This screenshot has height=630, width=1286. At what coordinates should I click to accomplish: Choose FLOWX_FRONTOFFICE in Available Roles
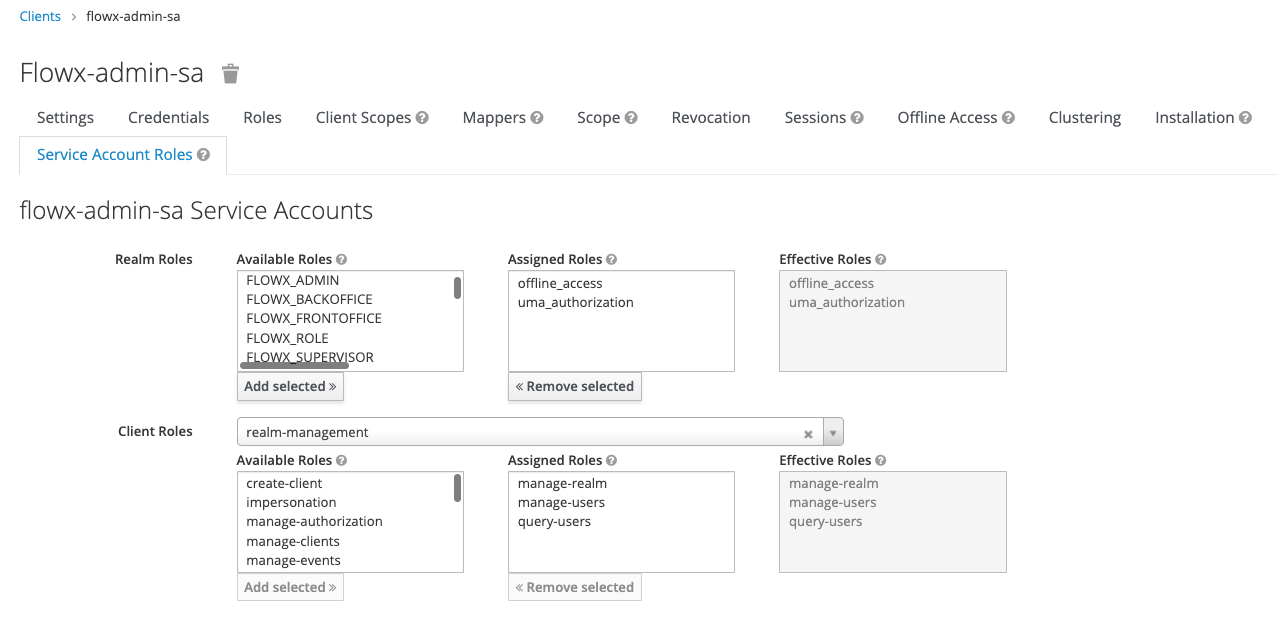click(314, 318)
